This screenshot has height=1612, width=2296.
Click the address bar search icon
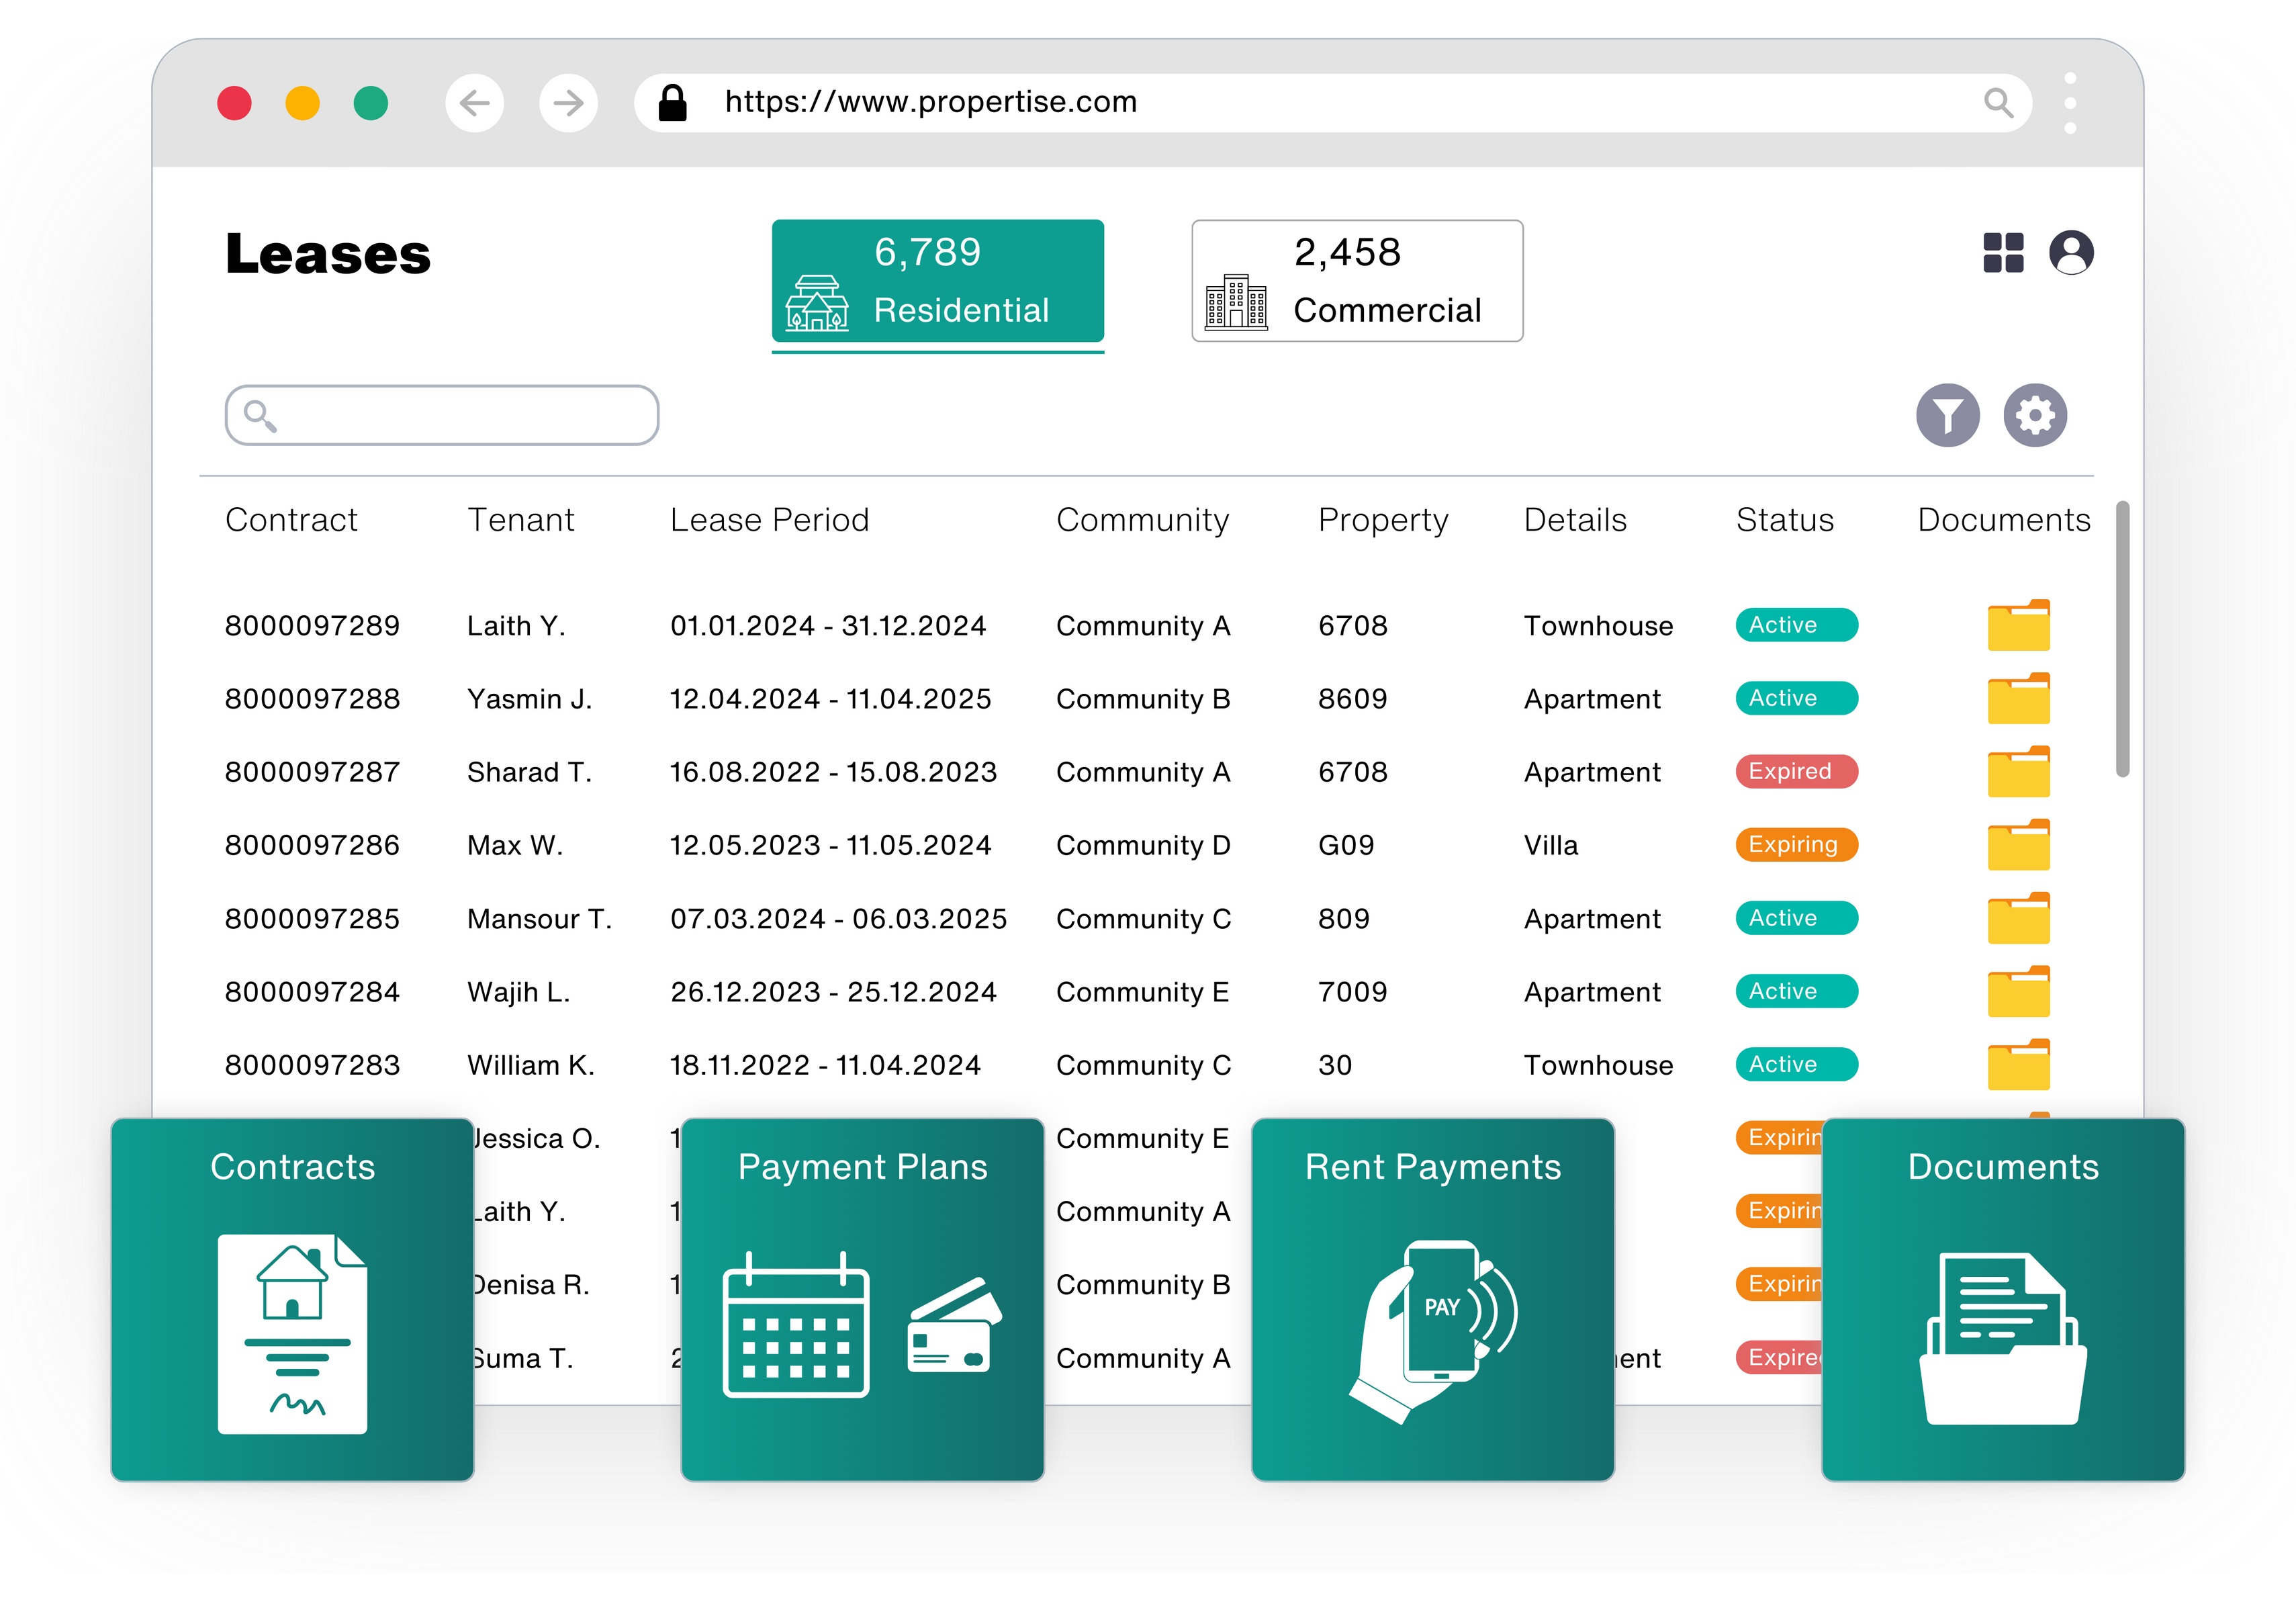point(1998,102)
